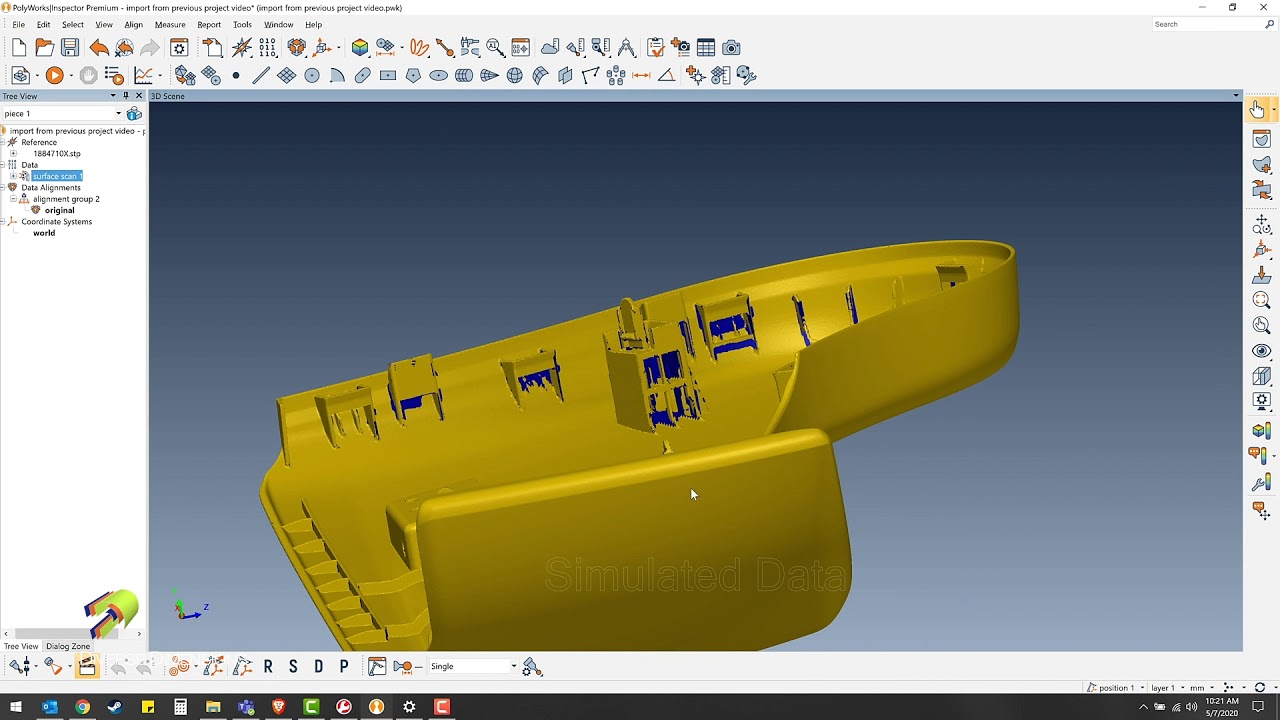Viewport: 1280px width, 720px height.
Task: Create a point feature via dot icon
Action: click(236, 75)
